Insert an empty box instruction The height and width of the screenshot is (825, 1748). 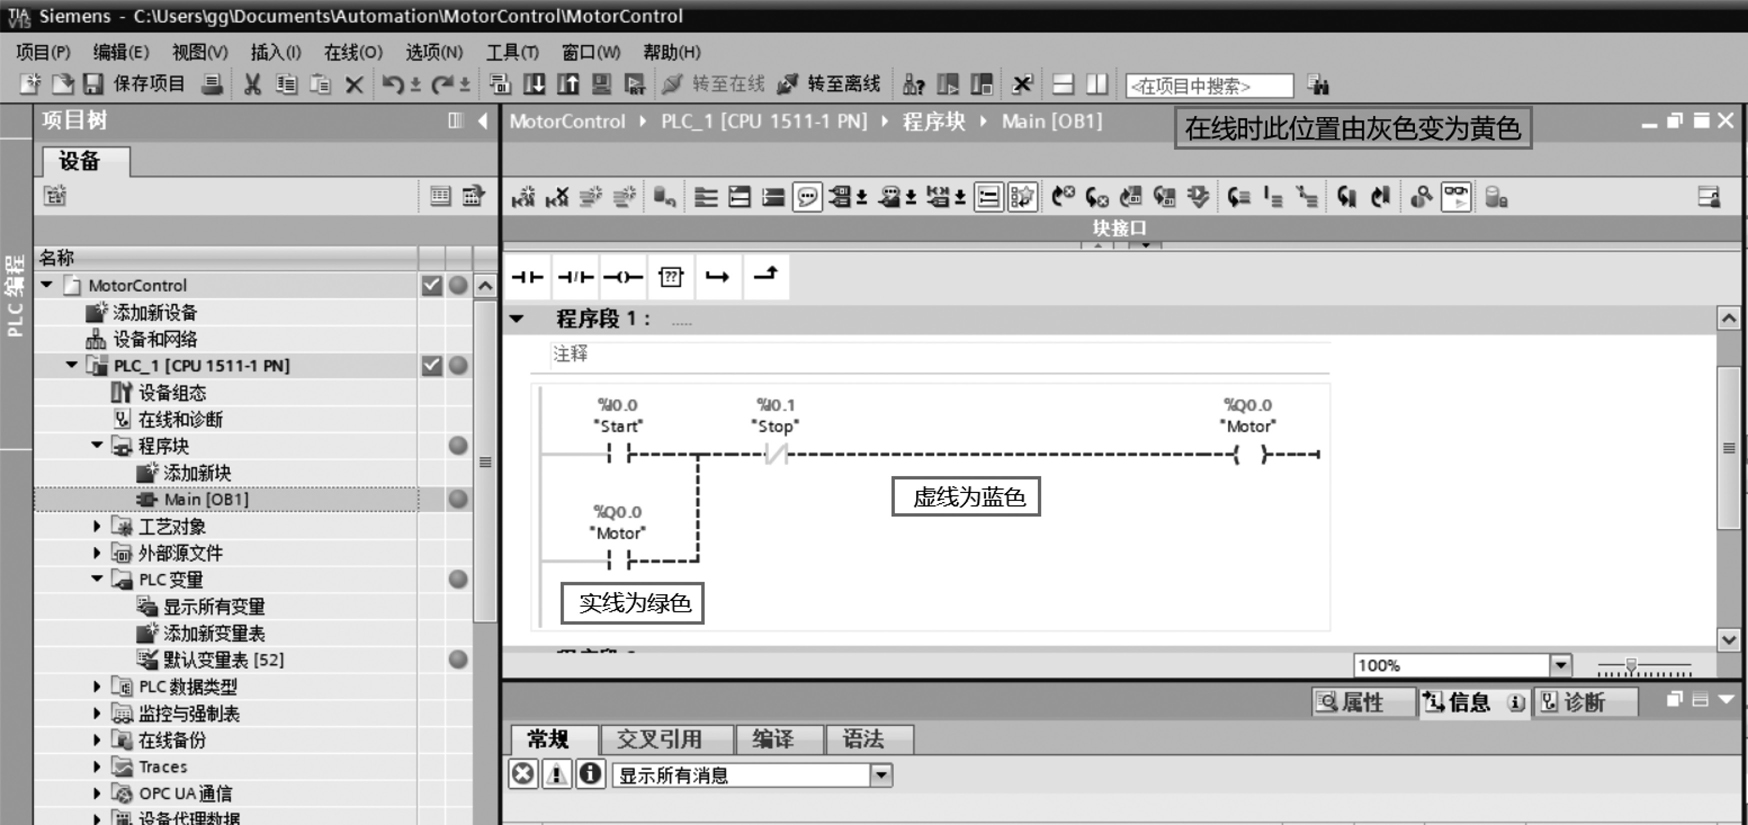(x=671, y=277)
